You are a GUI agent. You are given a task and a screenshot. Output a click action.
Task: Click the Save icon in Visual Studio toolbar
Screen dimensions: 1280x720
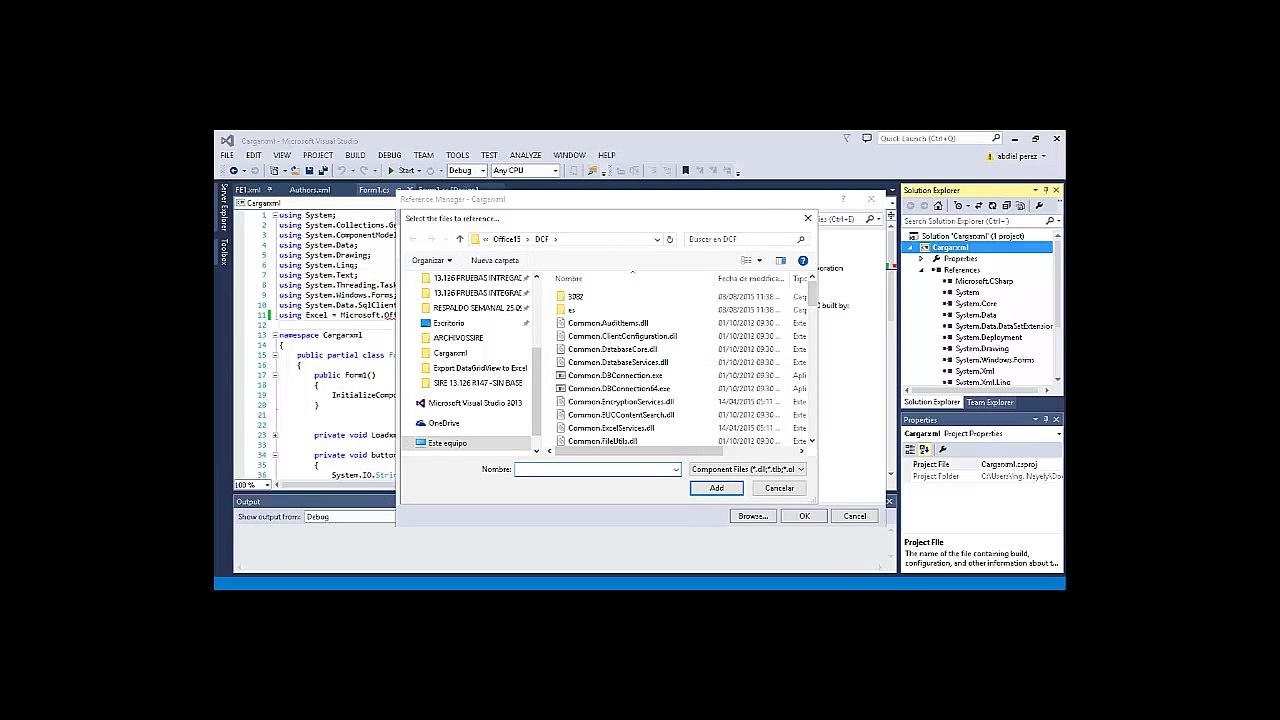coord(309,170)
